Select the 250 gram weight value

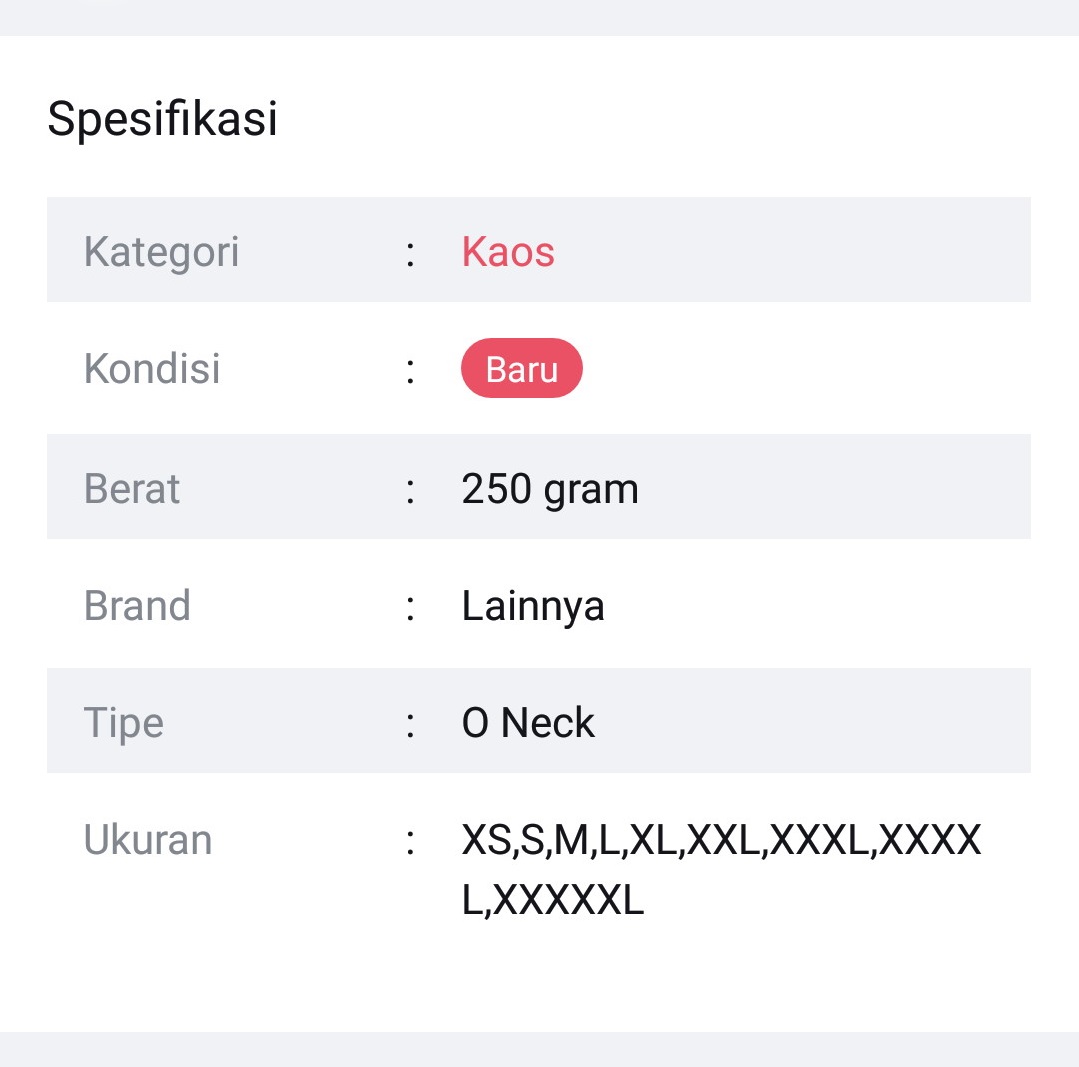coord(550,490)
